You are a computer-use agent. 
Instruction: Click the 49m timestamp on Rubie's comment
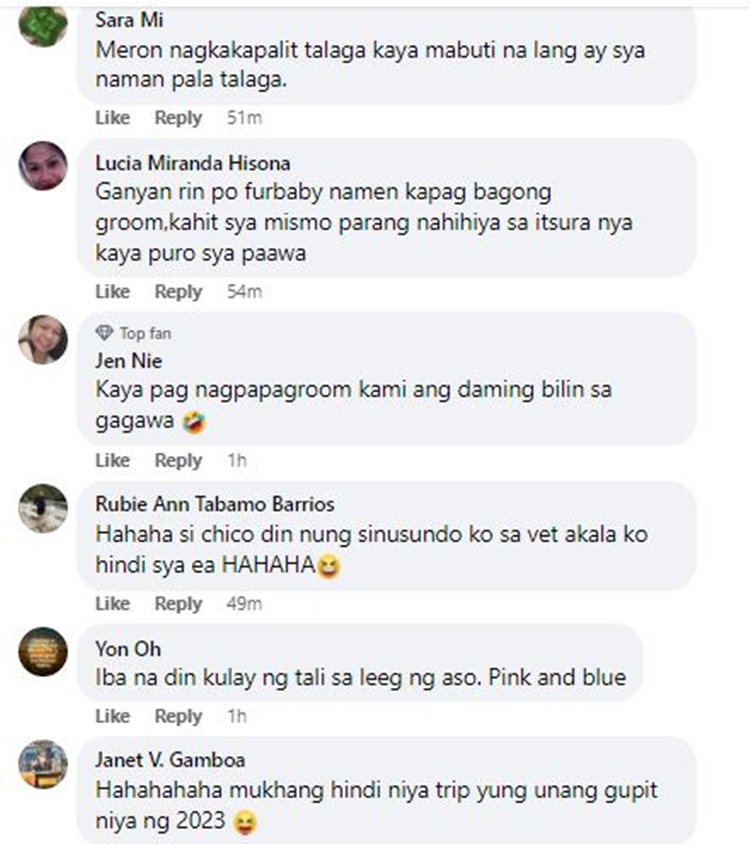(x=244, y=603)
